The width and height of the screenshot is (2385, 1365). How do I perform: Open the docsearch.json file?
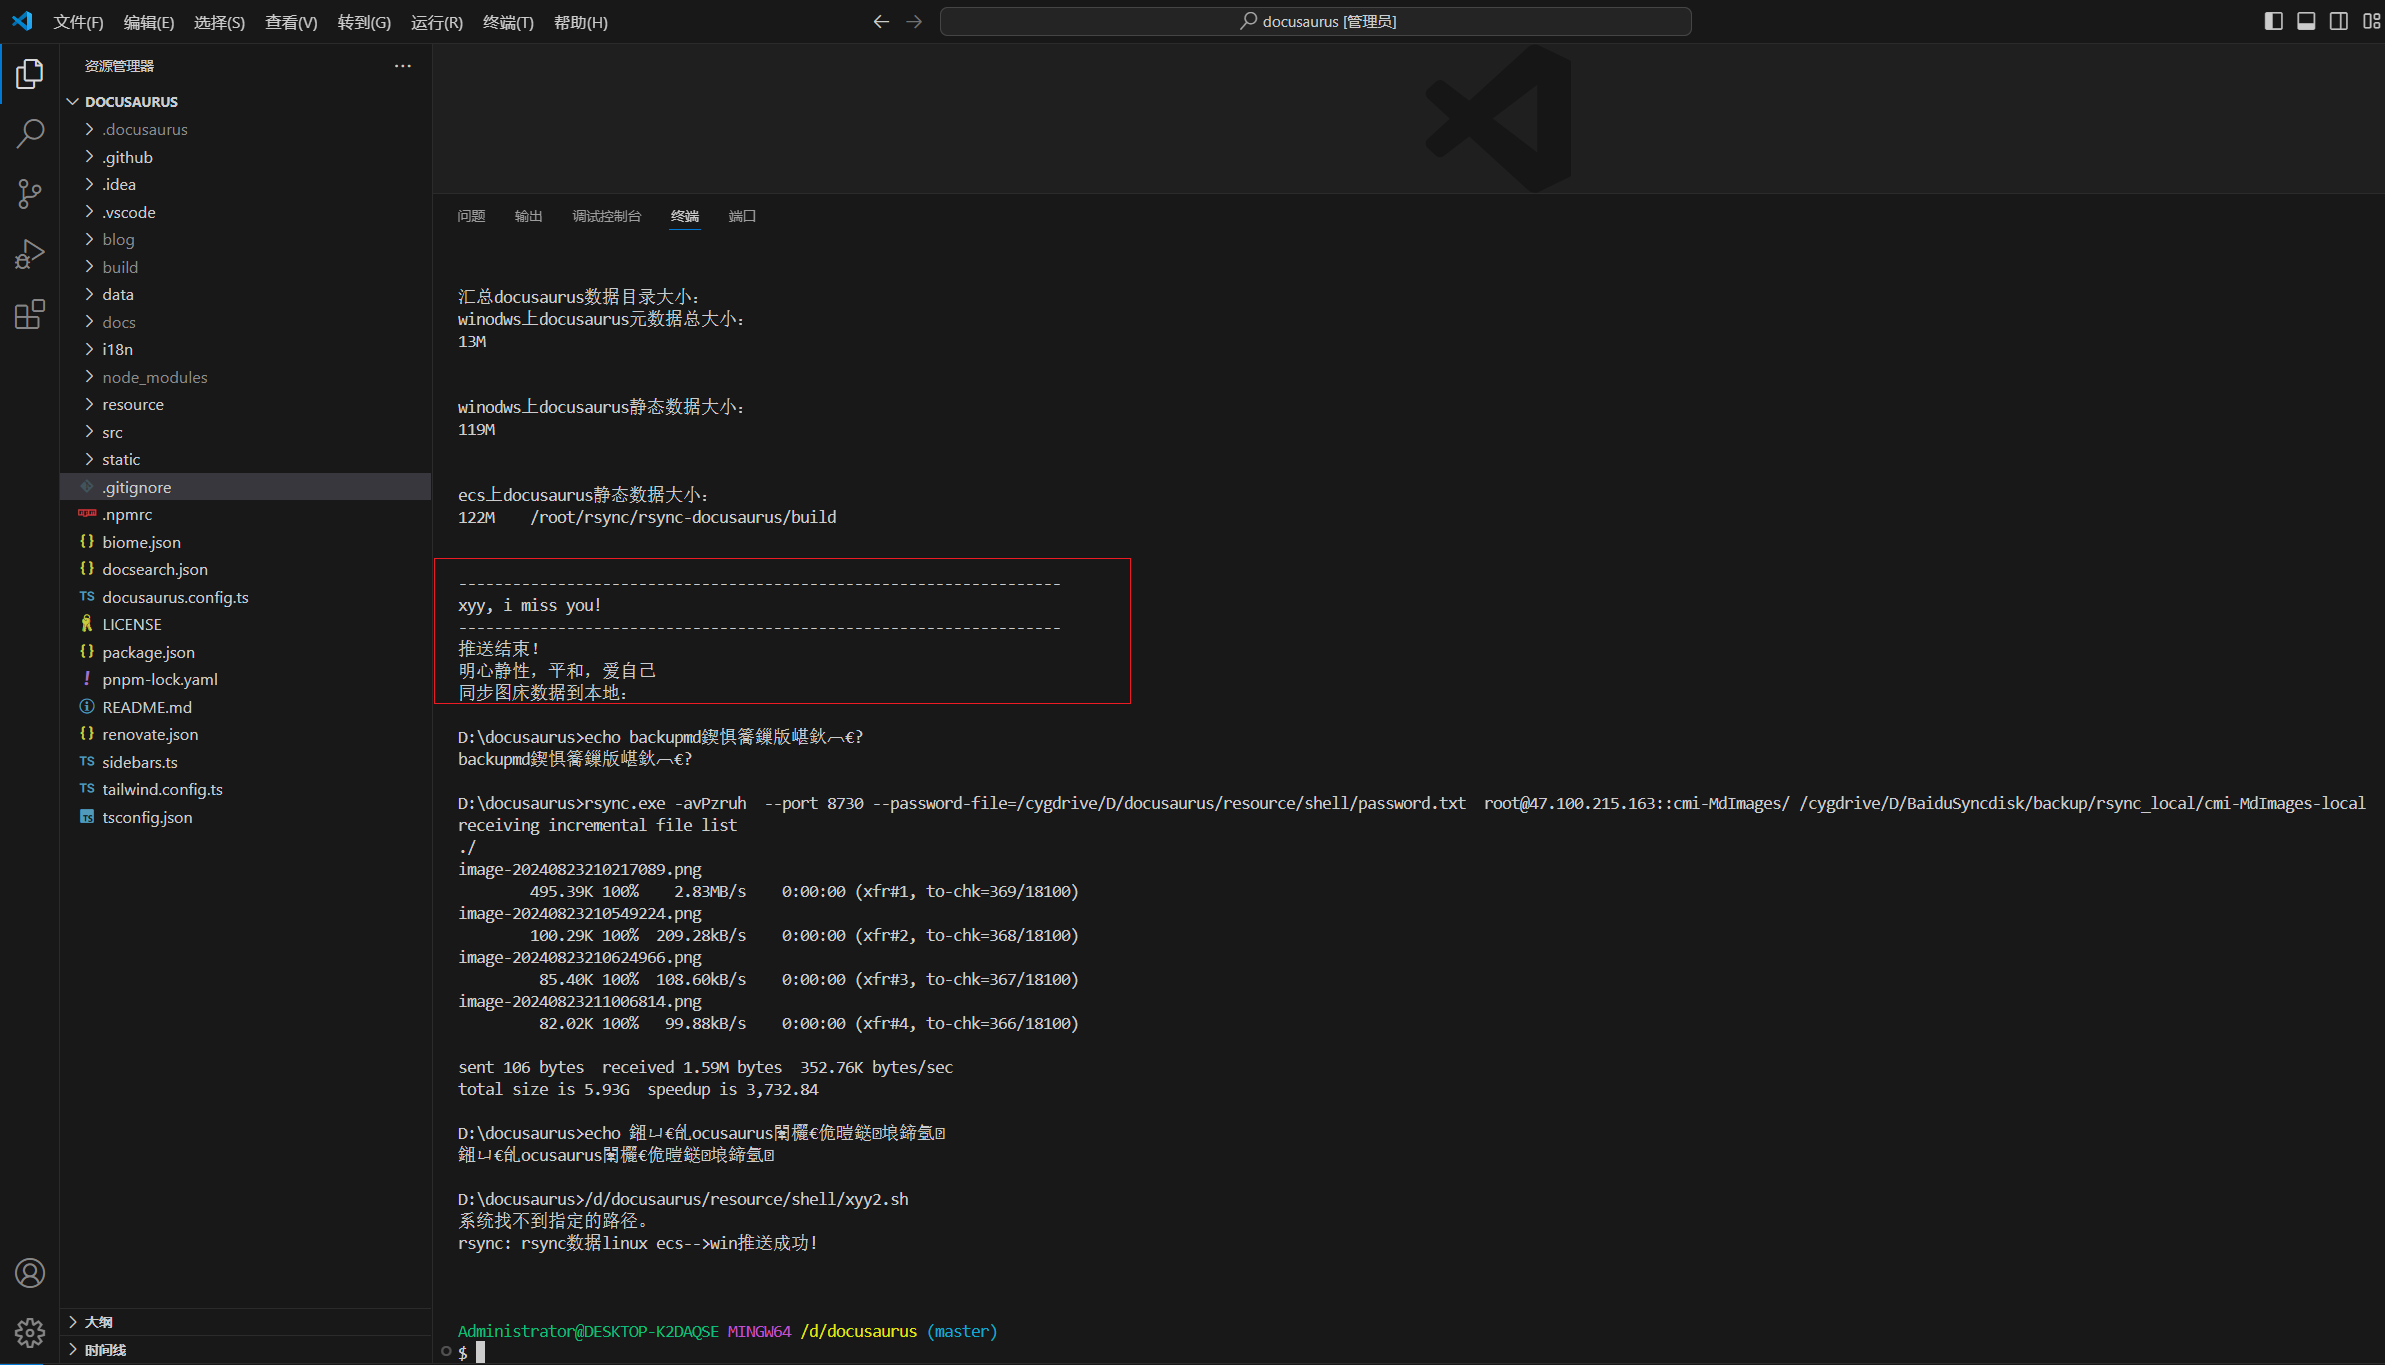(x=245, y=569)
